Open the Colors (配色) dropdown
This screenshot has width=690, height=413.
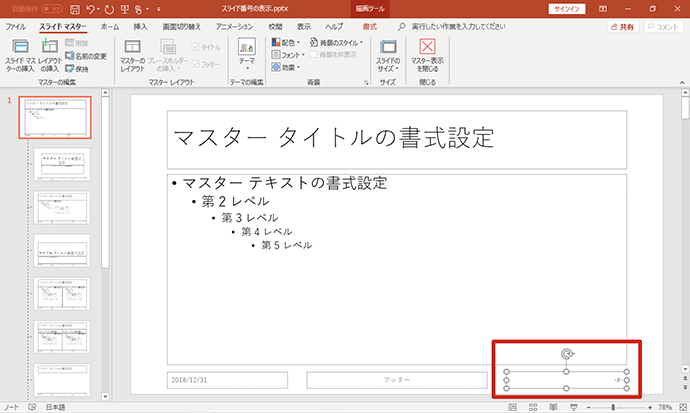click(286, 42)
